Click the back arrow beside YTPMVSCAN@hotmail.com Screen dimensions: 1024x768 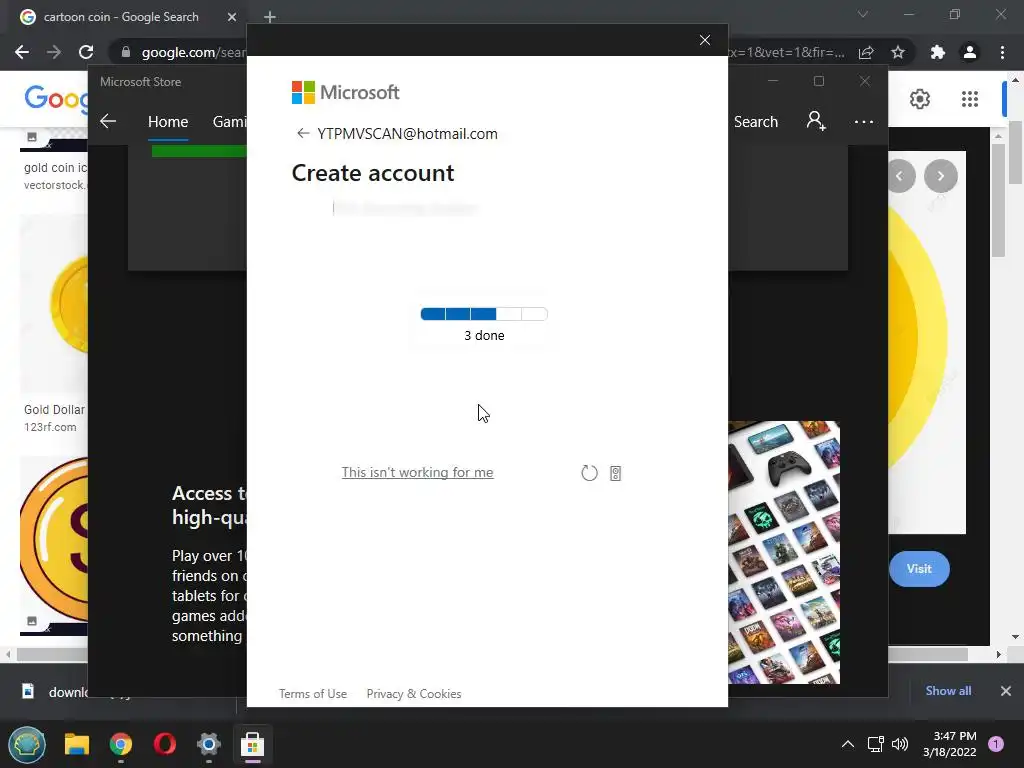tap(302, 133)
